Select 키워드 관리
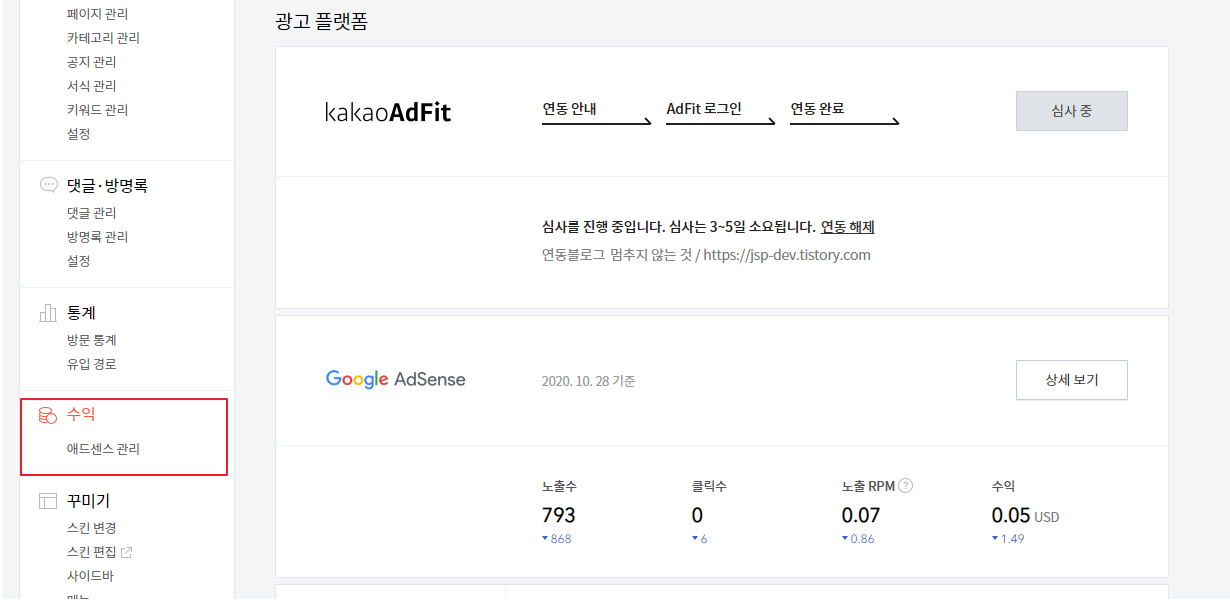Image resolution: width=1230 pixels, height=604 pixels. [97, 110]
